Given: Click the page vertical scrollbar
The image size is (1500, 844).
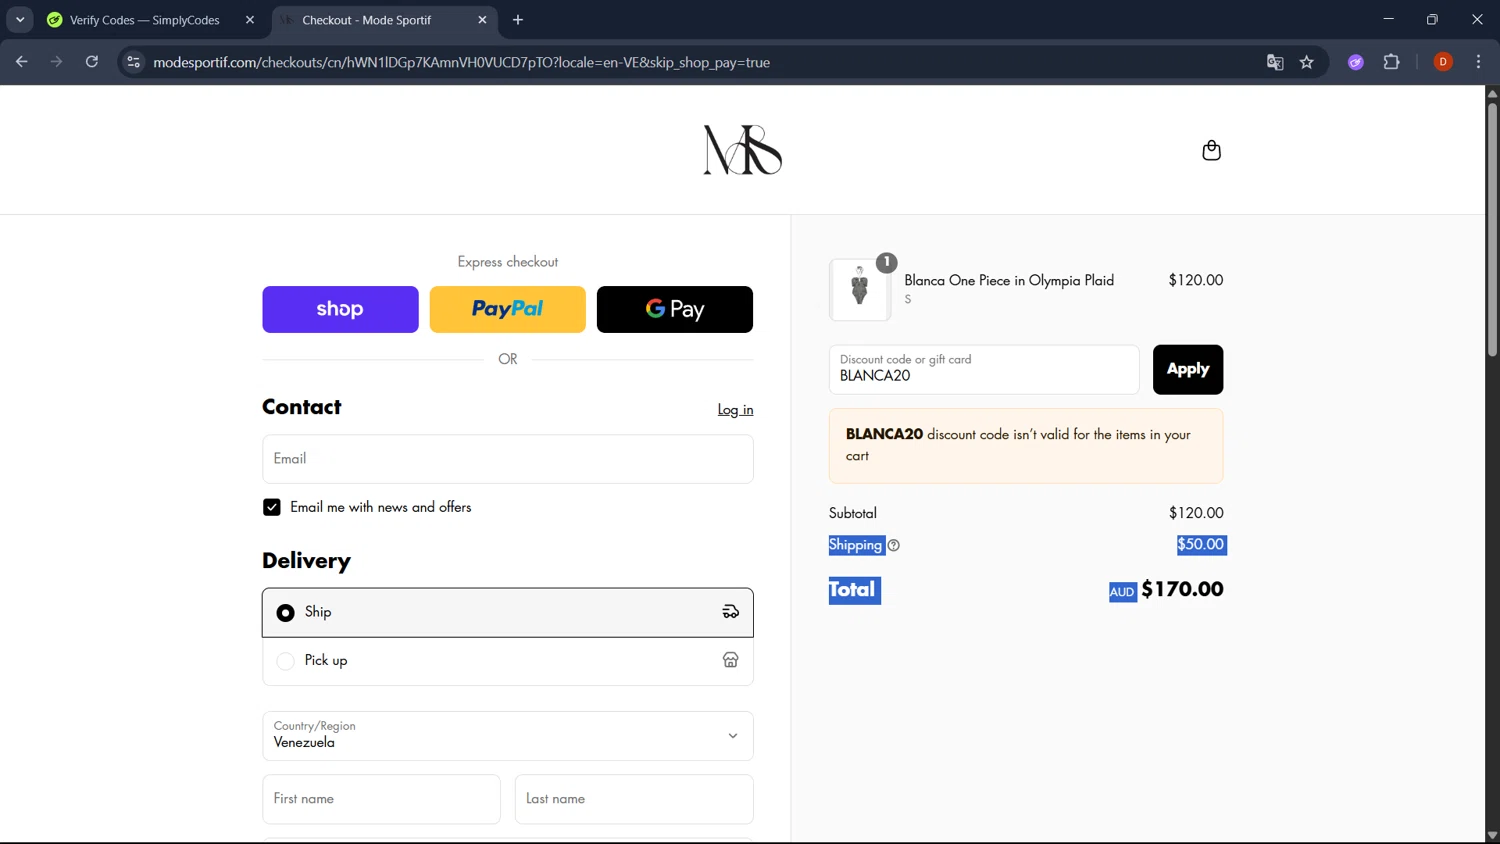Looking at the screenshot, I should [x=1492, y=228].
